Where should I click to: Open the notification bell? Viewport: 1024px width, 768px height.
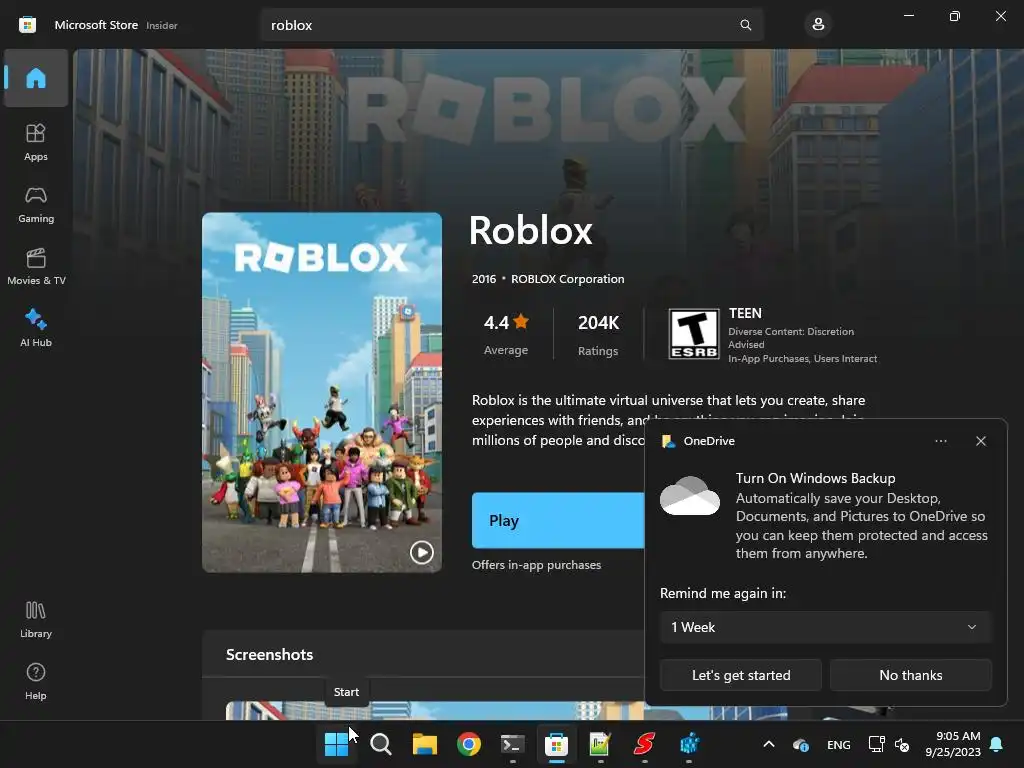[997, 744]
